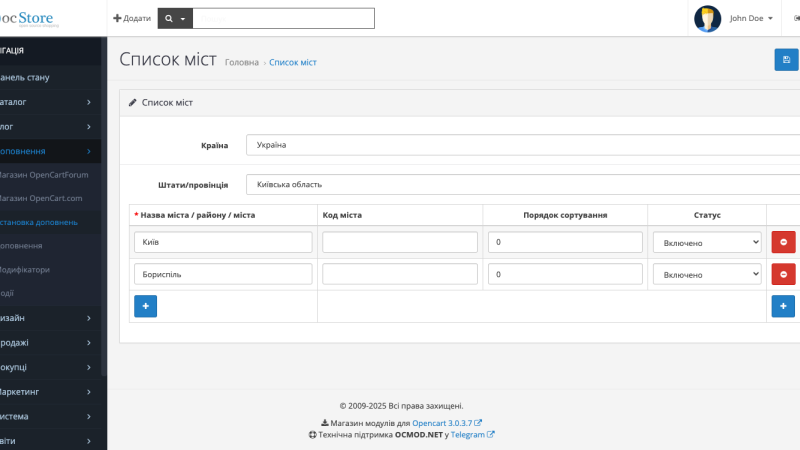Viewport: 800px width, 450px height.
Task: Open the Країна select with Україна
Action: coord(523,145)
